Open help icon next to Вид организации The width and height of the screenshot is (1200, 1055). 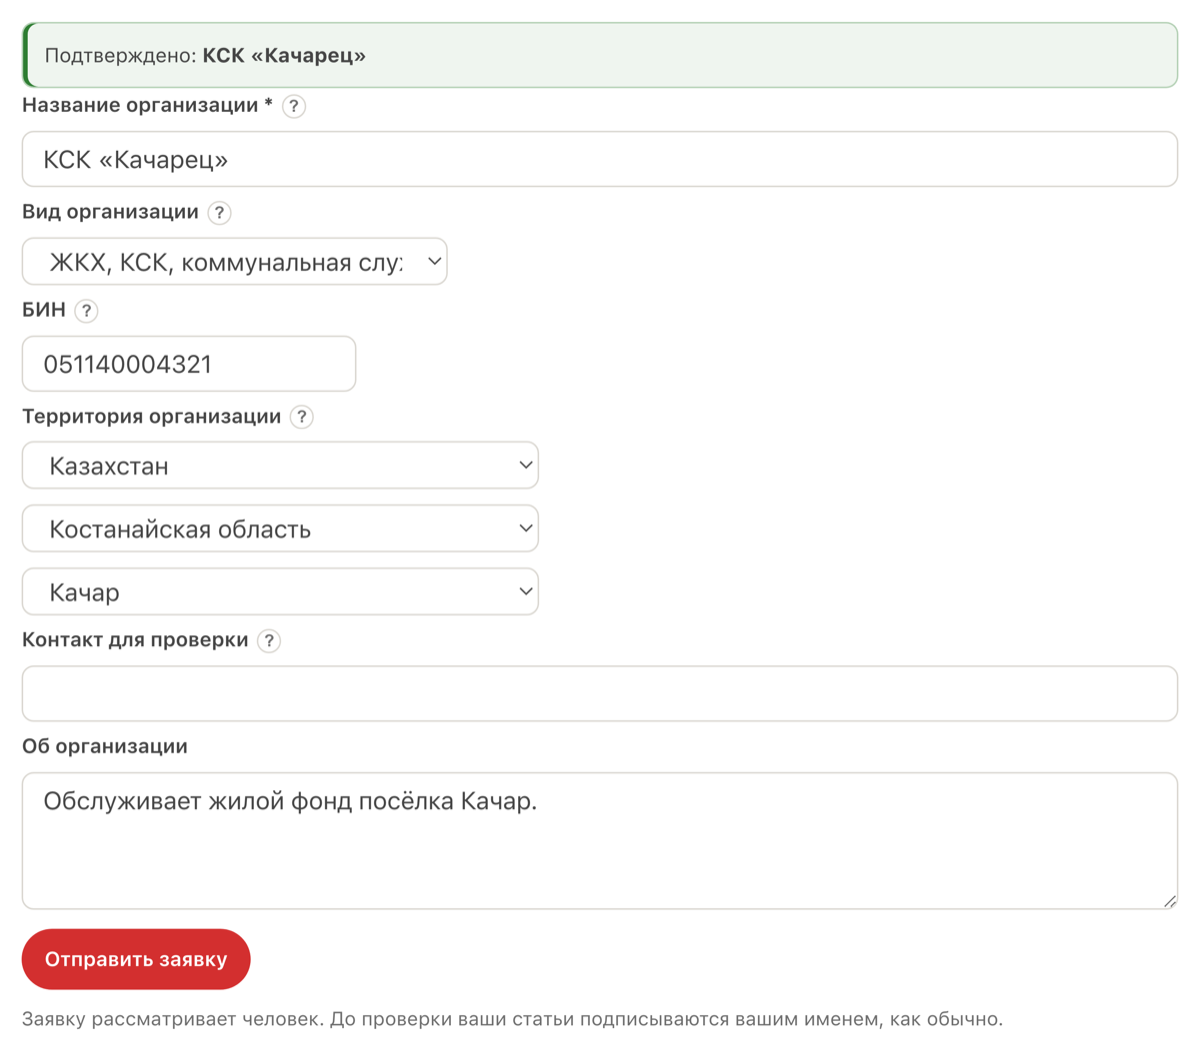[219, 213]
